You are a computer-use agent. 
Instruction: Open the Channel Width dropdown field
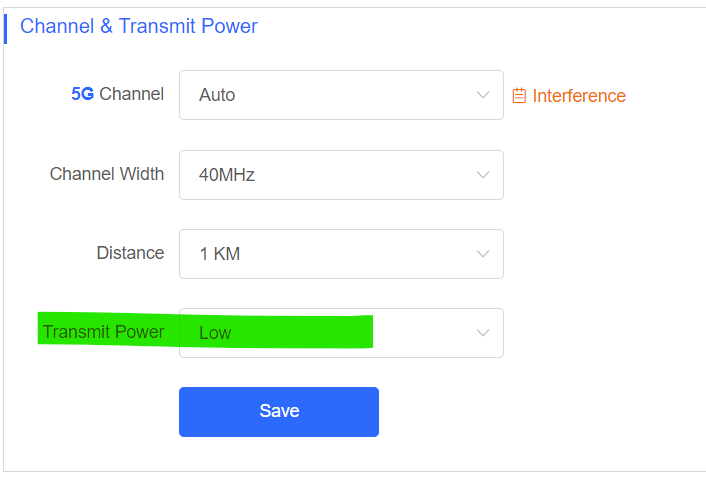click(340, 175)
